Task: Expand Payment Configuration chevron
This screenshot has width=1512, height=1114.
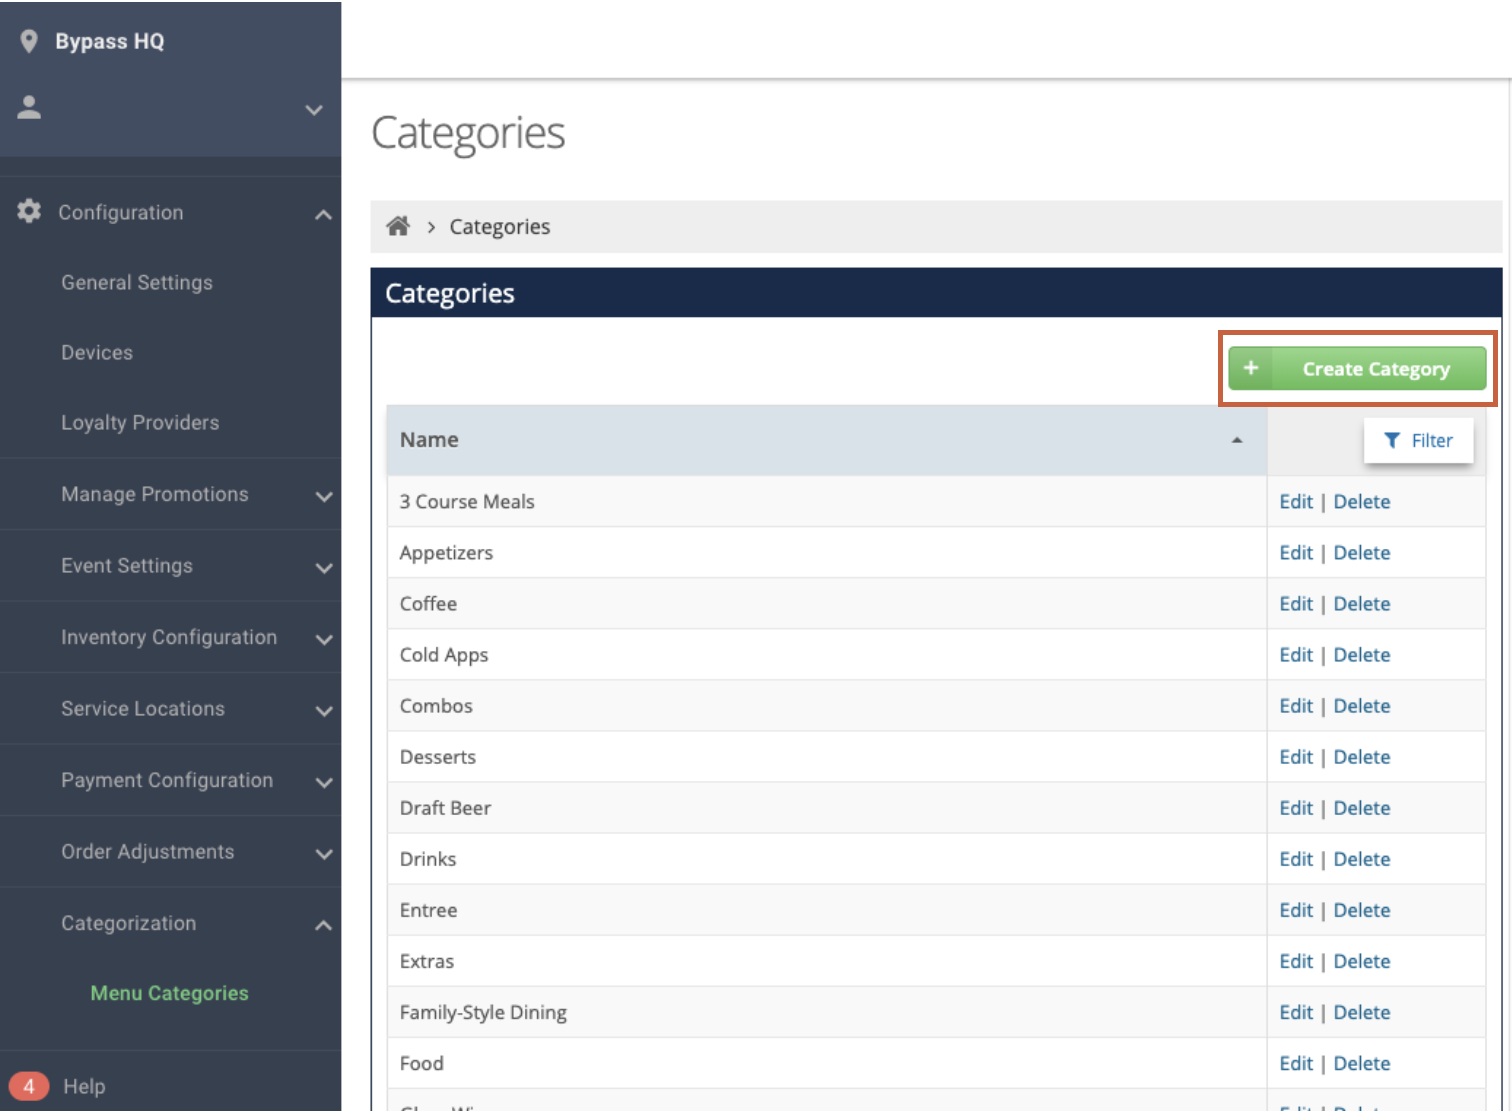Action: point(323,782)
